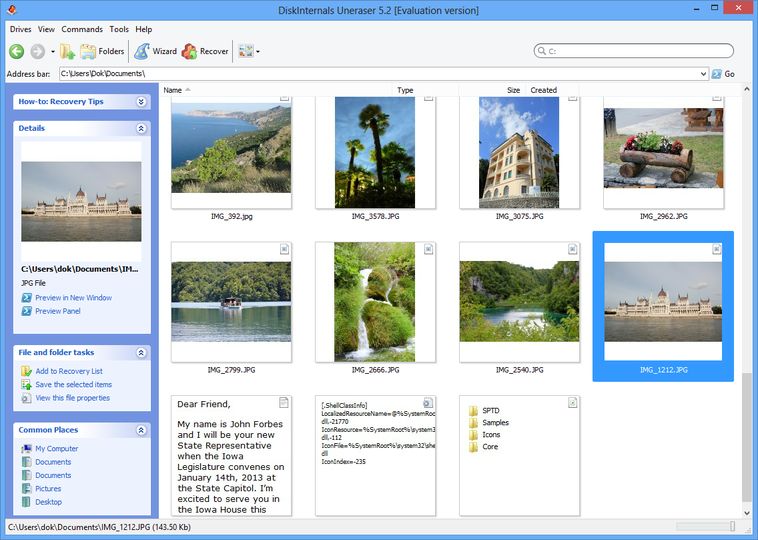
Task: Click My Computer in Common Places
Action: [x=56, y=449]
